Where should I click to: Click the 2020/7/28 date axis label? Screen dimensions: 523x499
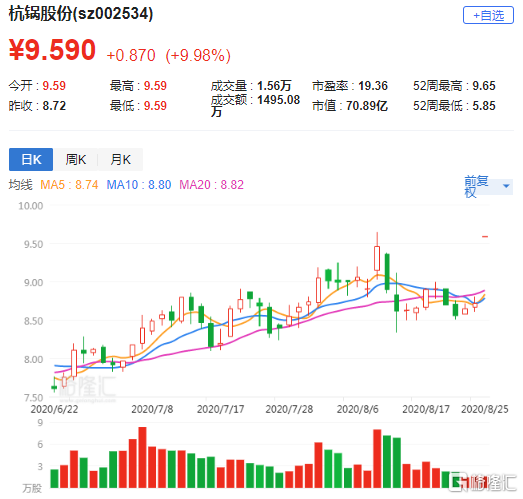[x=289, y=409]
